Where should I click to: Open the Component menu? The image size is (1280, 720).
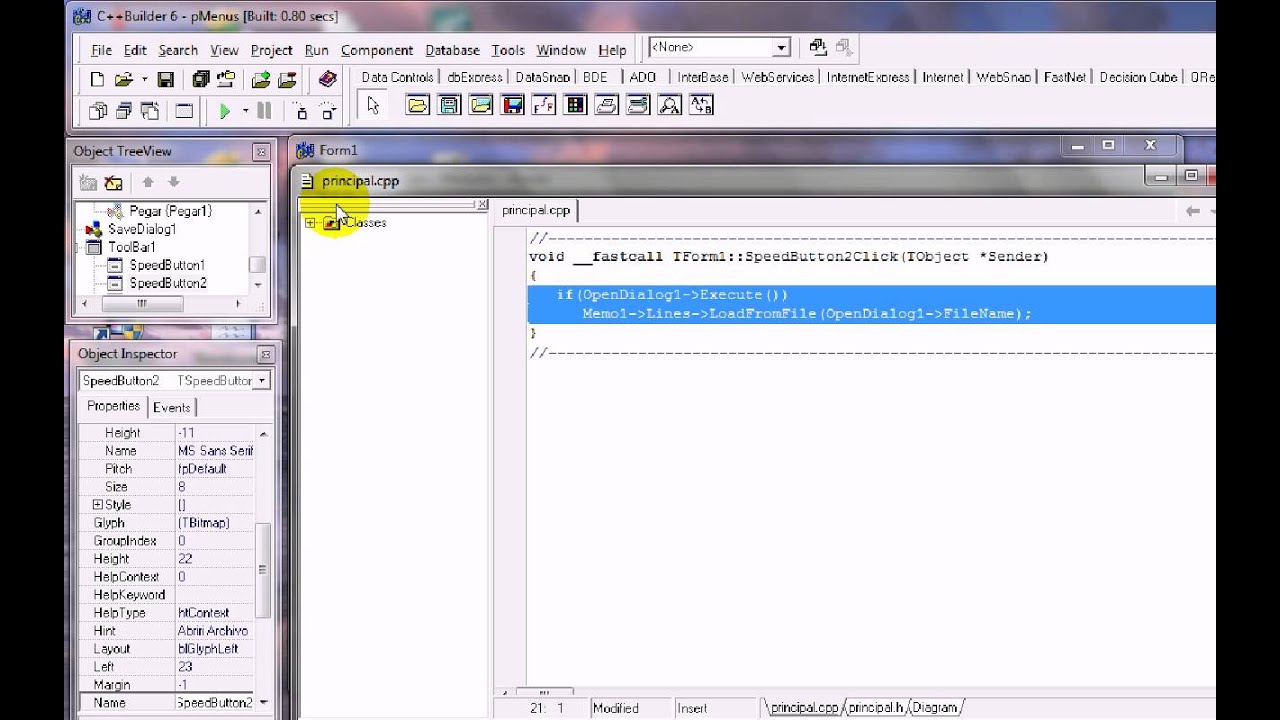point(377,50)
